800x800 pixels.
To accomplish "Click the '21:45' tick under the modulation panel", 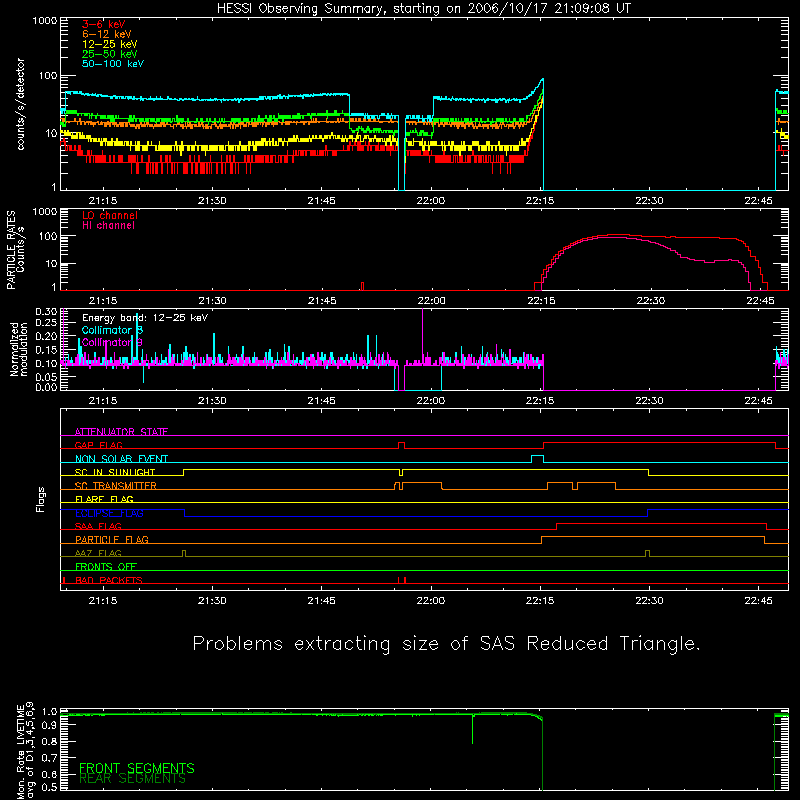I will (x=321, y=401).
